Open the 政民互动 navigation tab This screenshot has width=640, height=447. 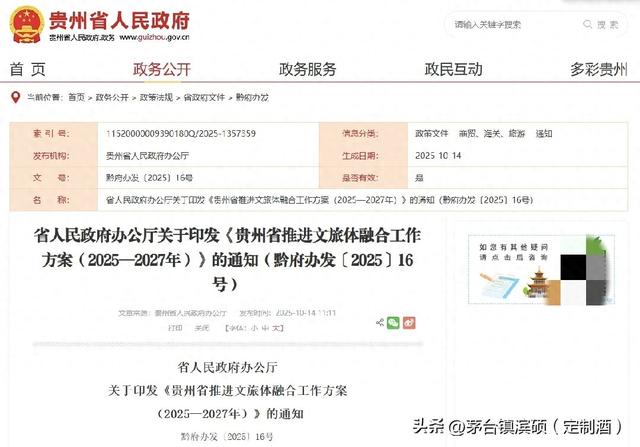pos(453,69)
